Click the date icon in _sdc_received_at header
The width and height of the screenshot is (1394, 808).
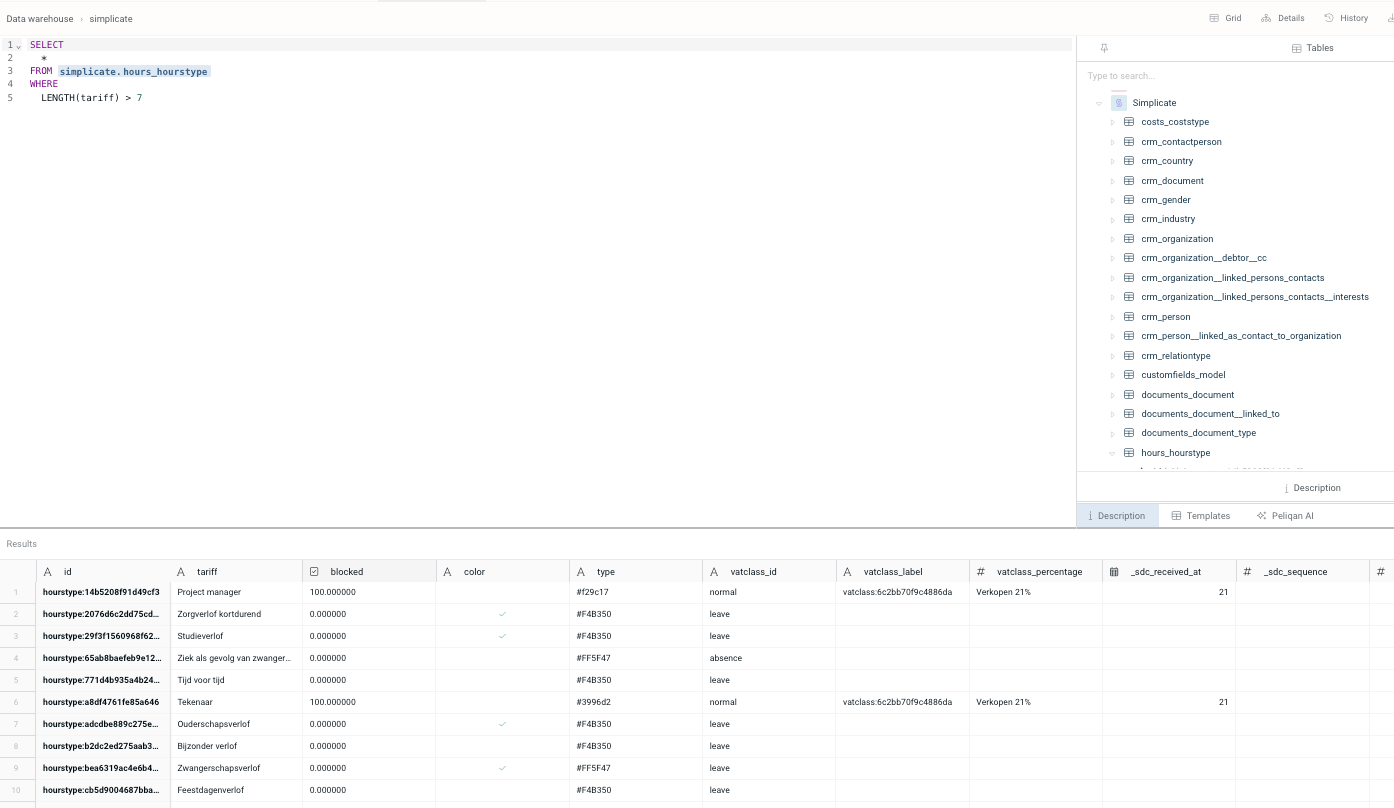[x=1114, y=572]
